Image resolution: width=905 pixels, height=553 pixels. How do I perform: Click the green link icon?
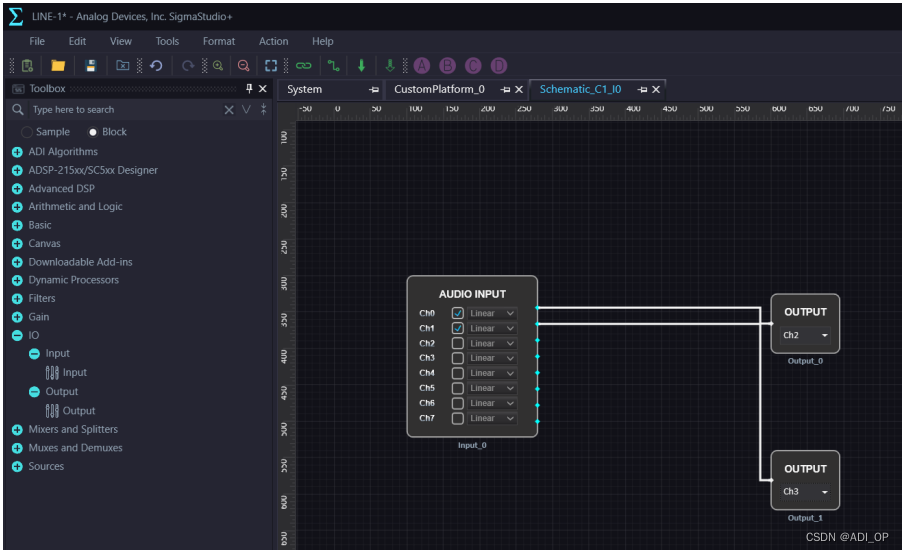[x=304, y=66]
